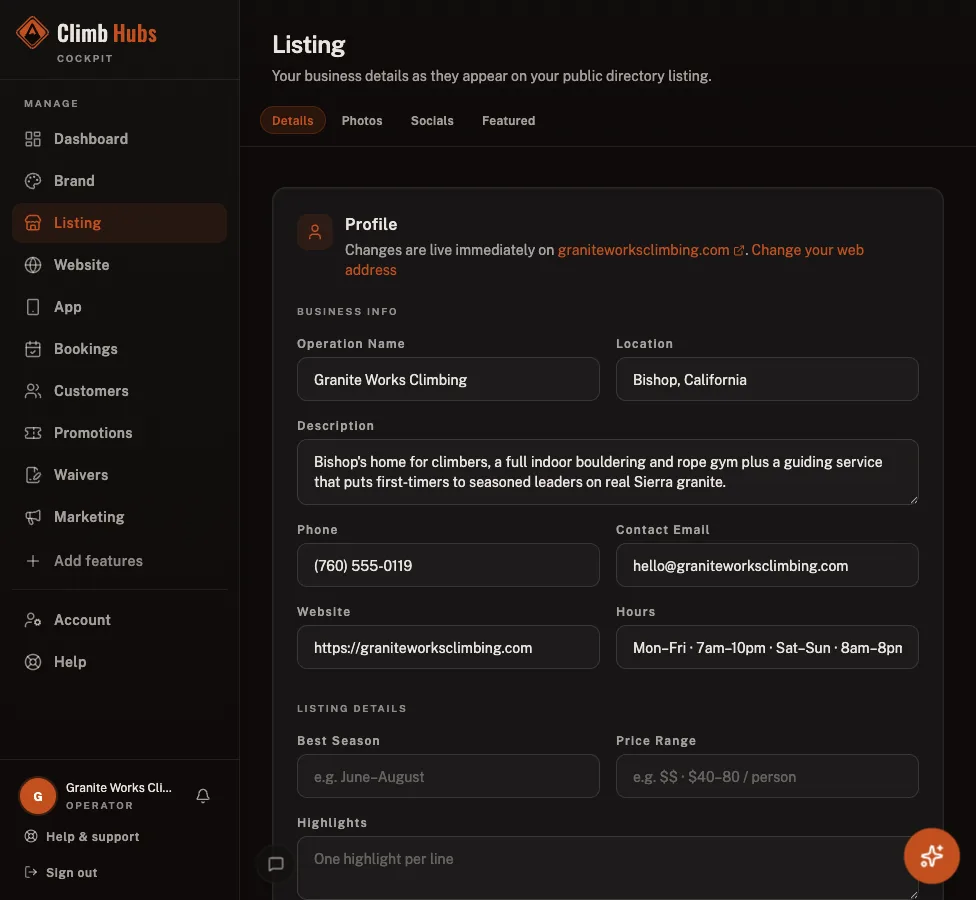Image resolution: width=976 pixels, height=900 pixels.
Task: Focus the Operation Name field
Action: 448,379
